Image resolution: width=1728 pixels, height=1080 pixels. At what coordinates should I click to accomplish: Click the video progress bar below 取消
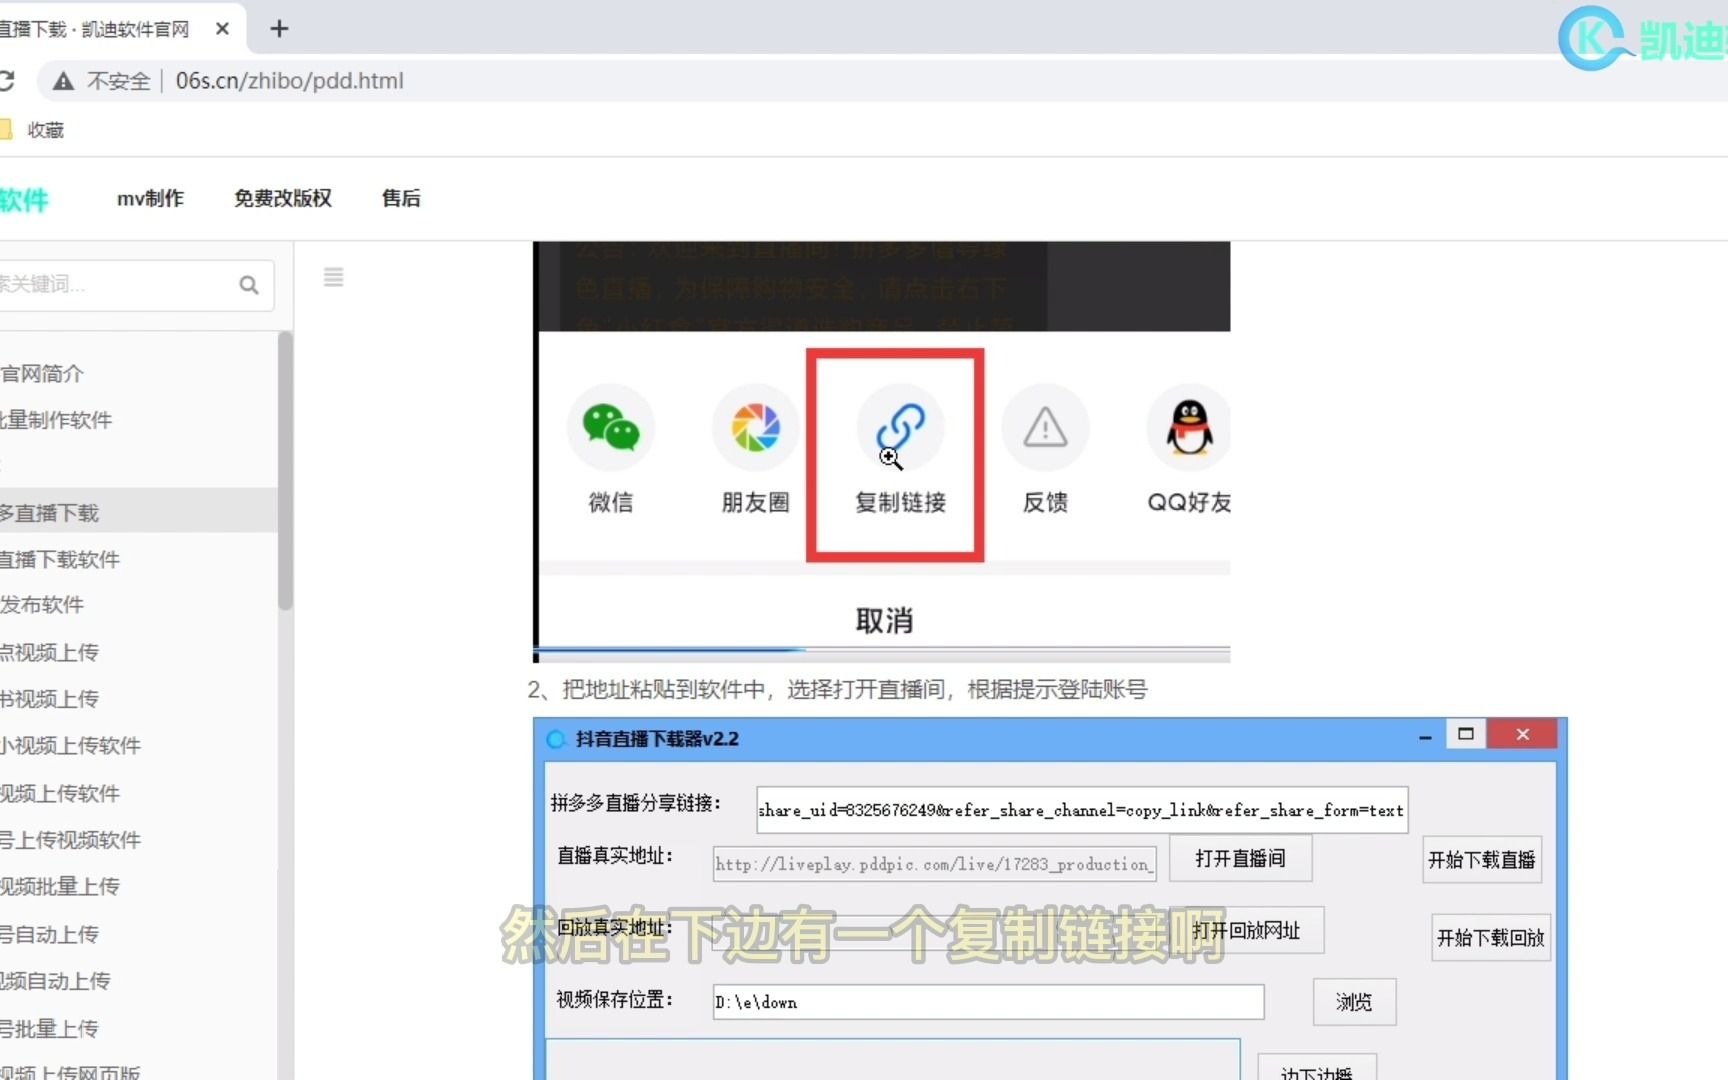[884, 651]
